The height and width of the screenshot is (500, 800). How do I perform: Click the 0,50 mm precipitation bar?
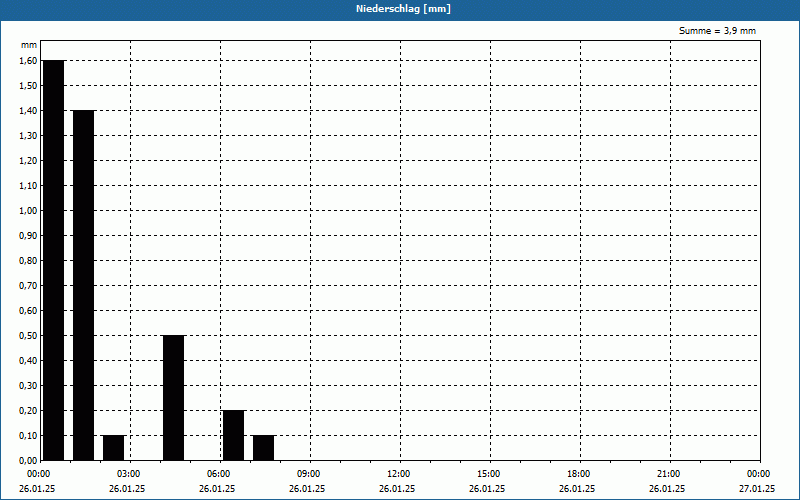(x=173, y=398)
